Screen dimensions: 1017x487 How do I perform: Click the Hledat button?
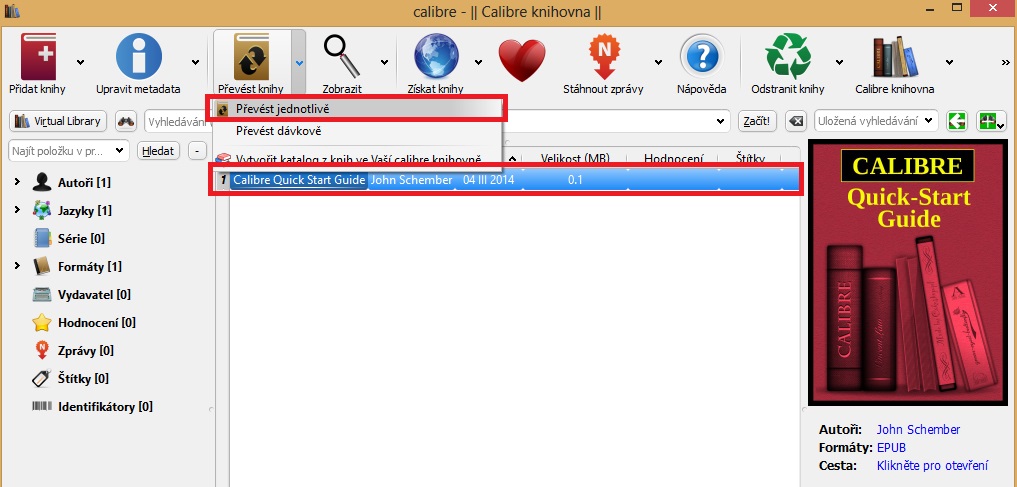point(159,151)
